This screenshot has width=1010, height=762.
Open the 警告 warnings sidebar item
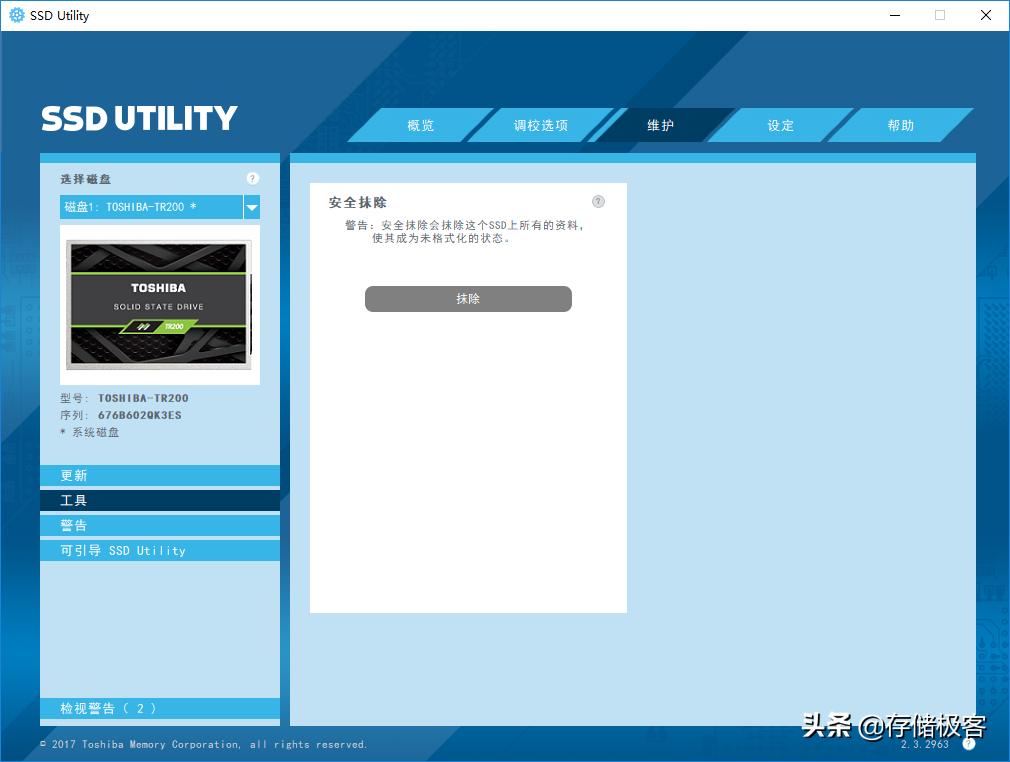point(160,526)
